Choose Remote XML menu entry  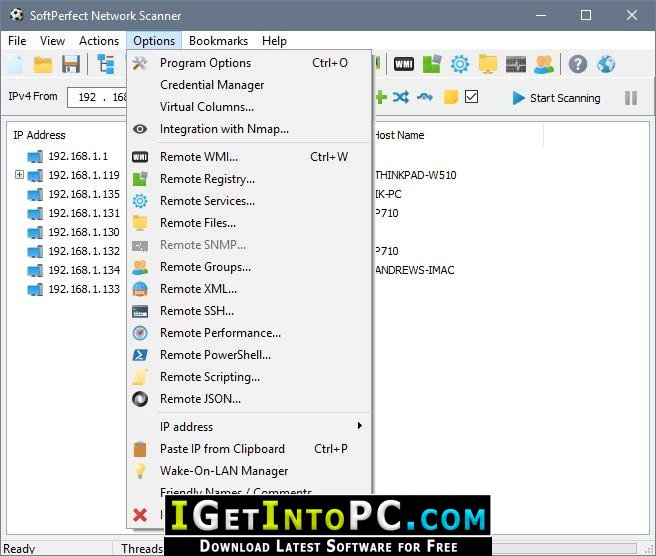click(x=249, y=289)
